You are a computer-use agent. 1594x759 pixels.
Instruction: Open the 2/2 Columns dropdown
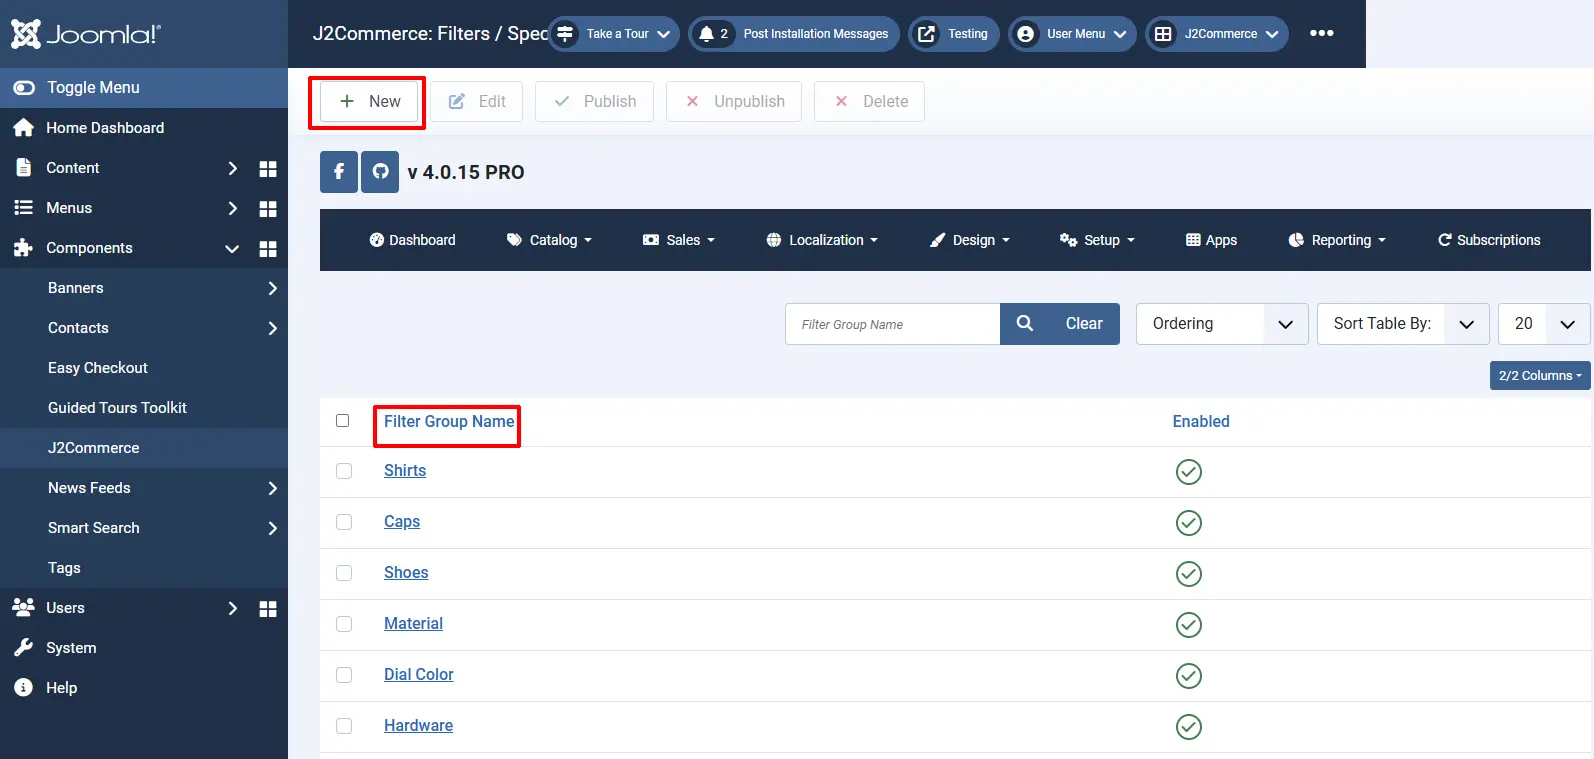[1540, 376]
